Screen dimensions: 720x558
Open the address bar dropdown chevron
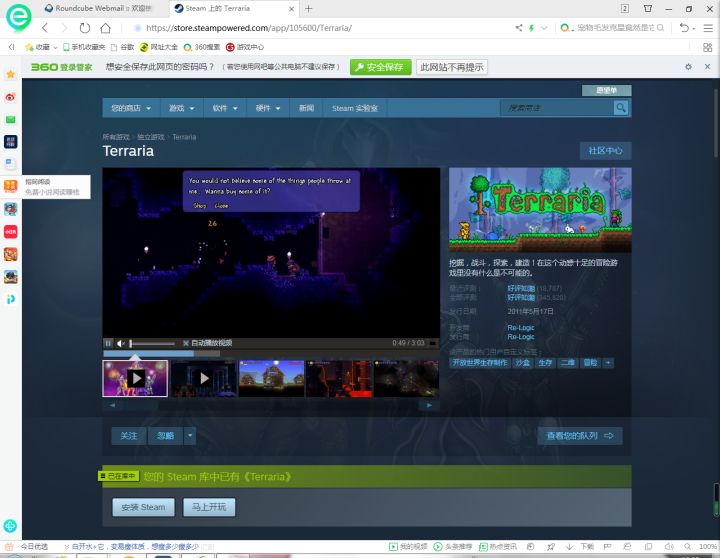544,28
